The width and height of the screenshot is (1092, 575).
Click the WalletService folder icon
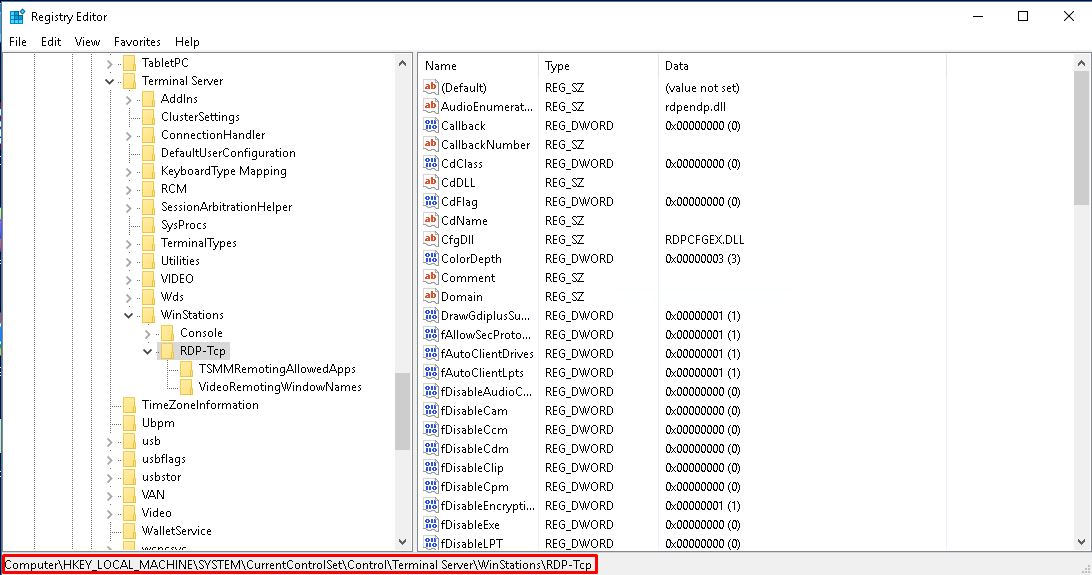click(129, 531)
